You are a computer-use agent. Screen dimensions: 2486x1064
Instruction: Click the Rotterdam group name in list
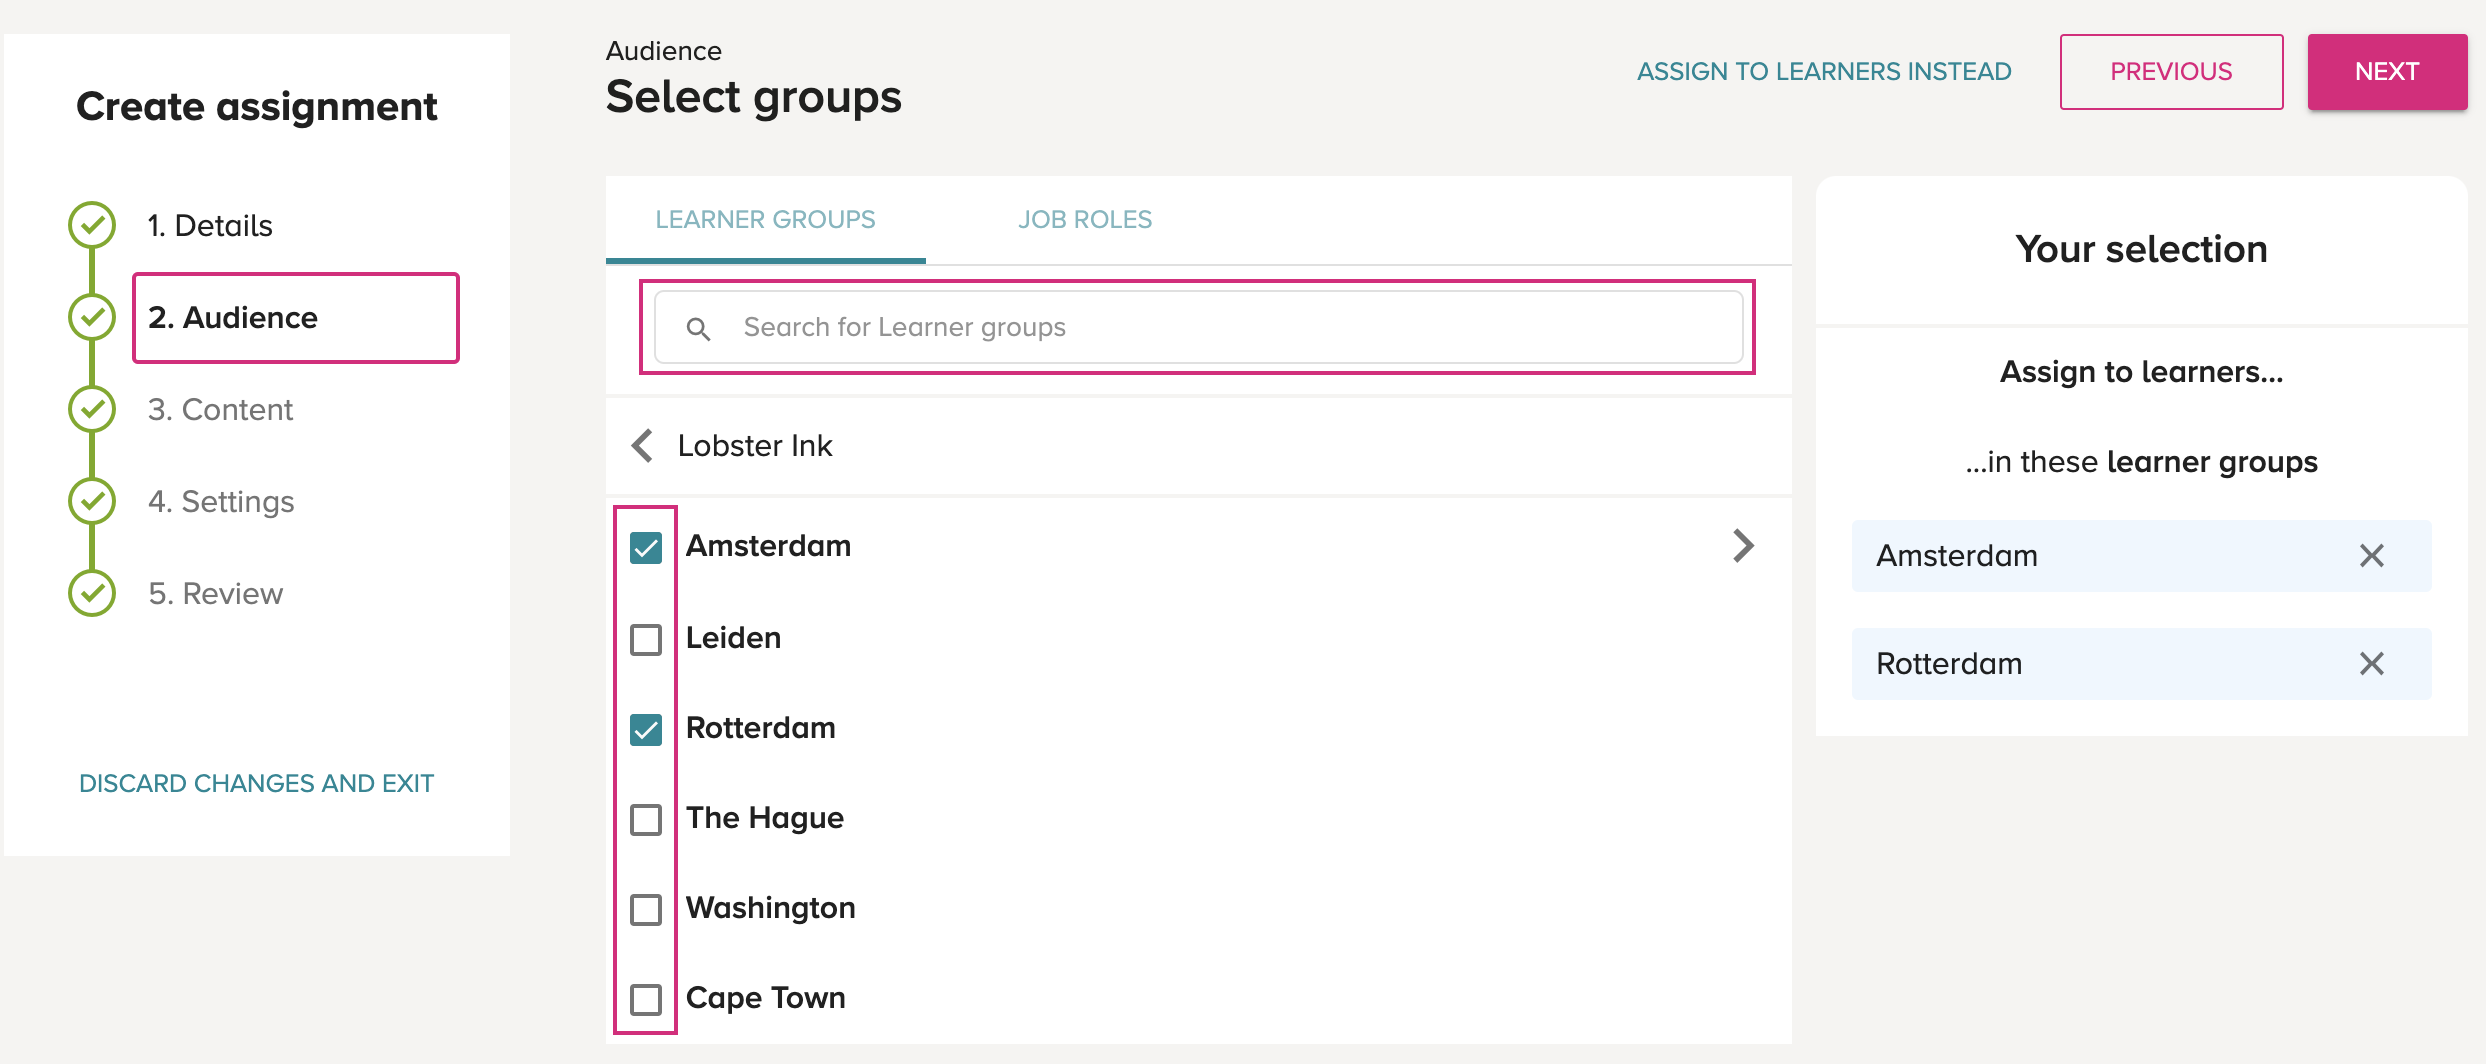(760, 728)
